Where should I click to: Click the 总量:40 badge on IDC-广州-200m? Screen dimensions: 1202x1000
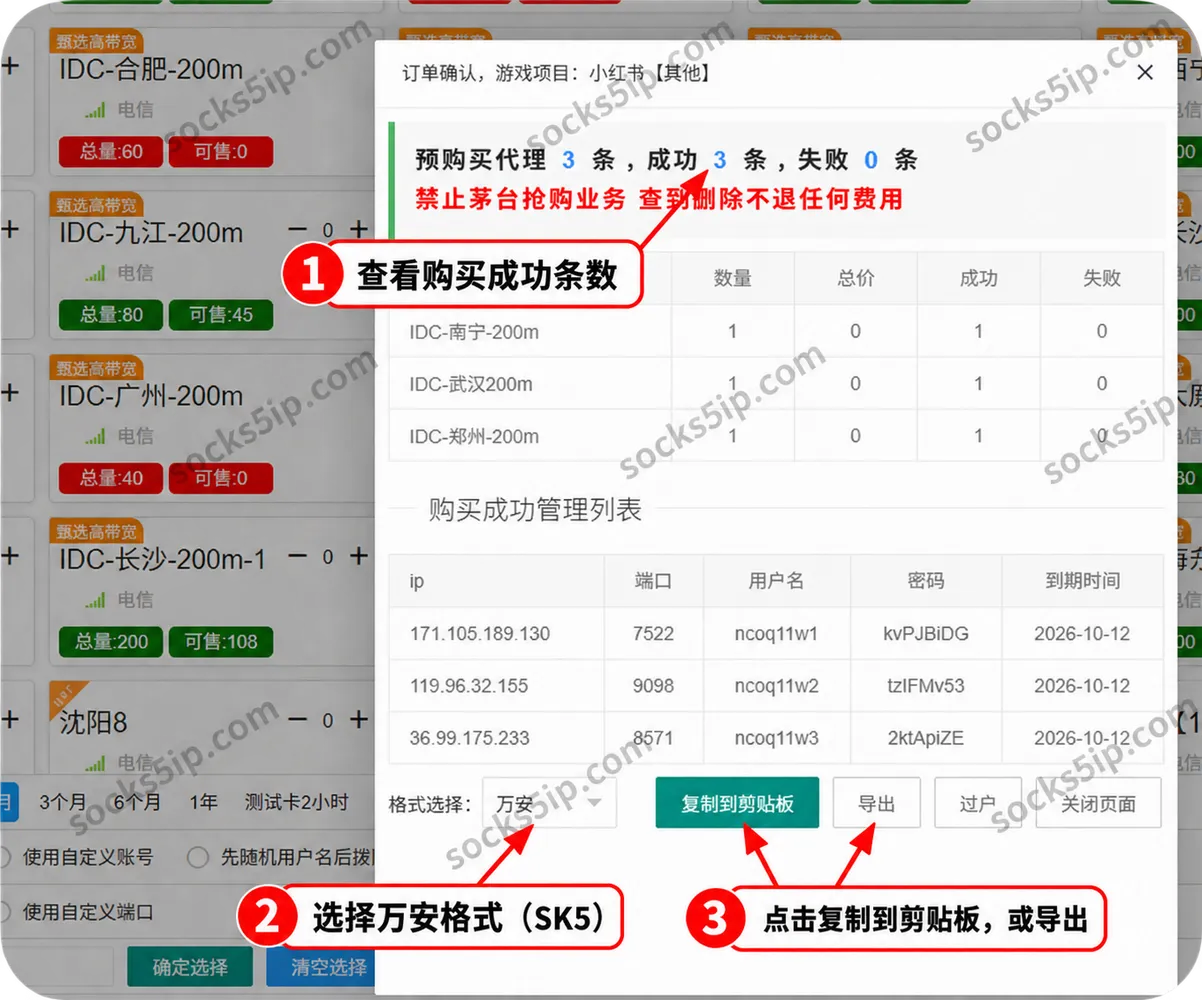[x=111, y=479]
